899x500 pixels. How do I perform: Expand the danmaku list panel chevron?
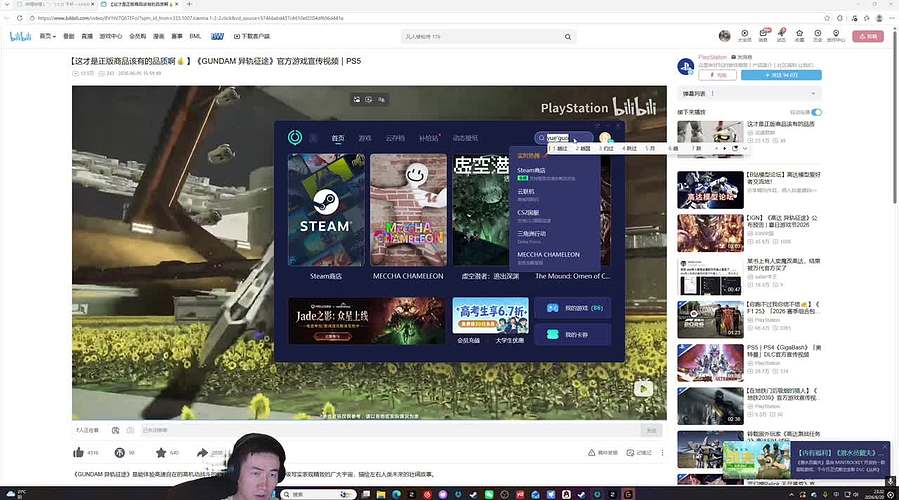point(813,93)
